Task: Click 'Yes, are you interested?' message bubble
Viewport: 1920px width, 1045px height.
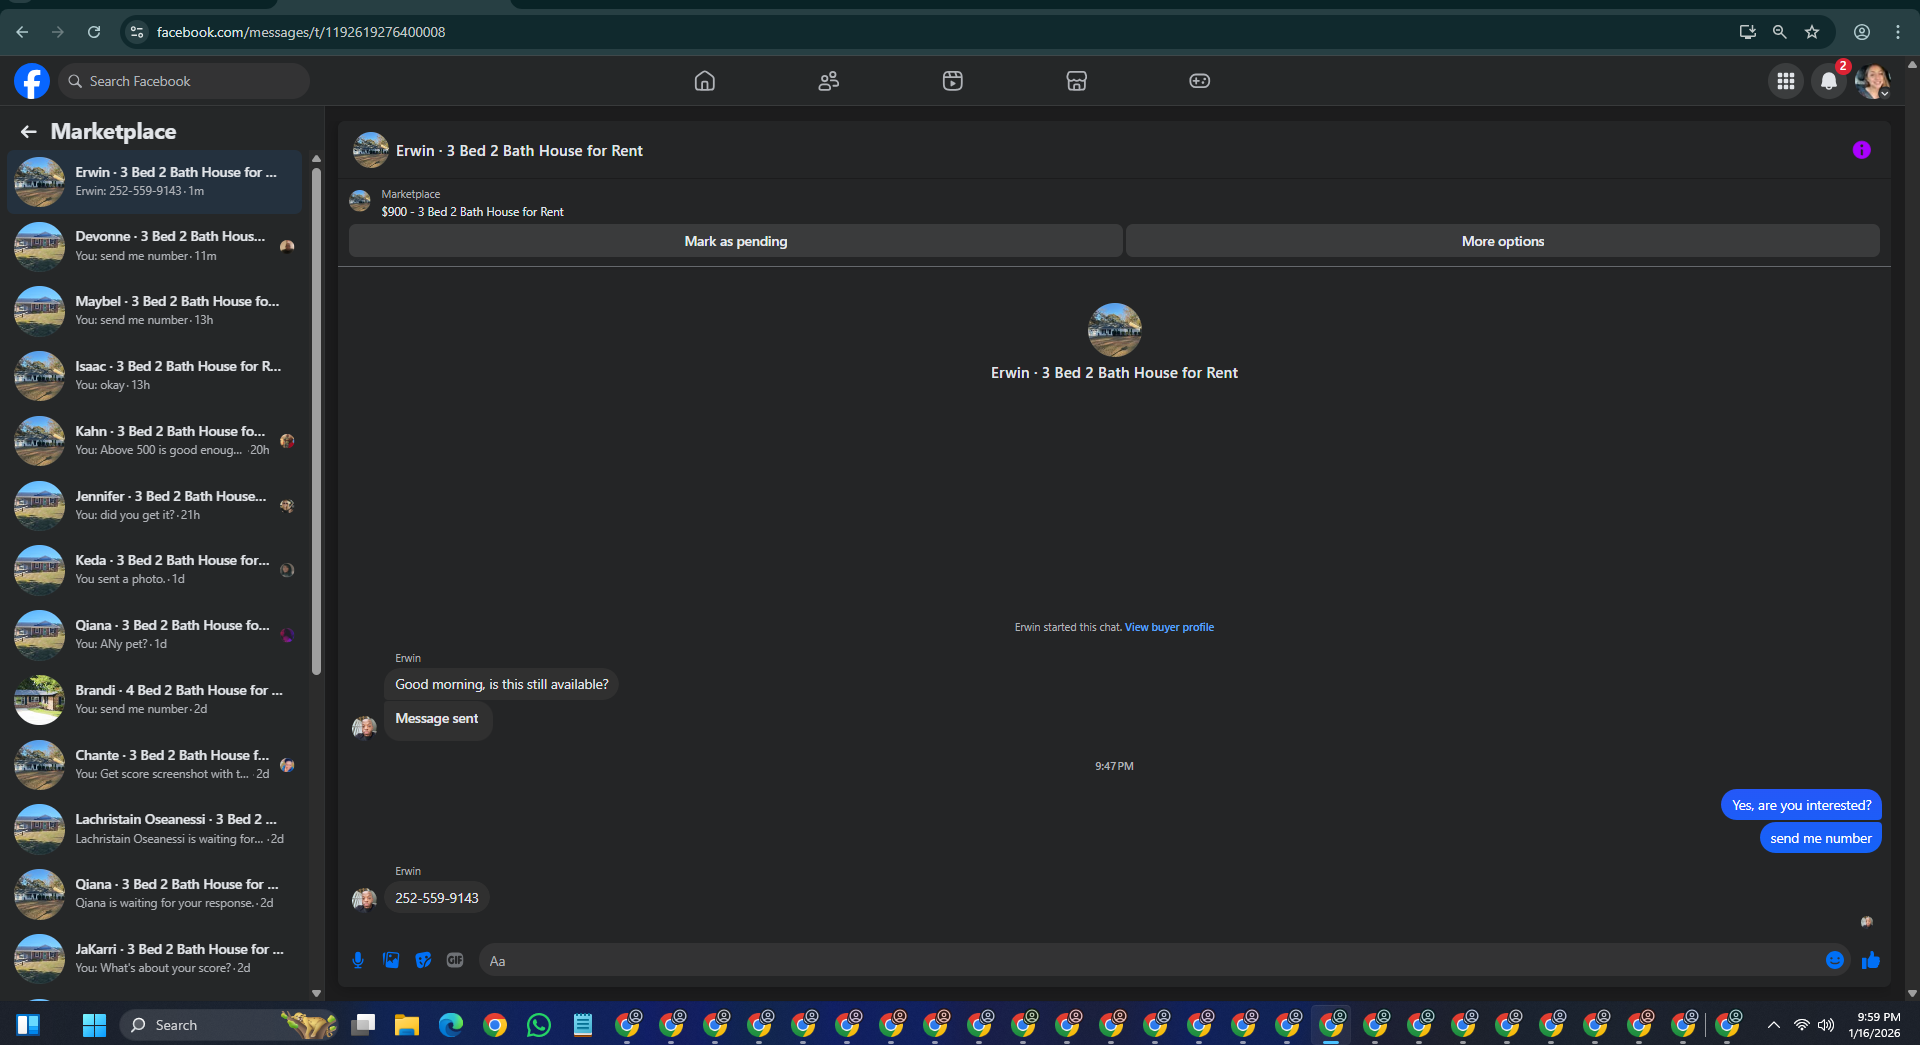Action: 1801,805
